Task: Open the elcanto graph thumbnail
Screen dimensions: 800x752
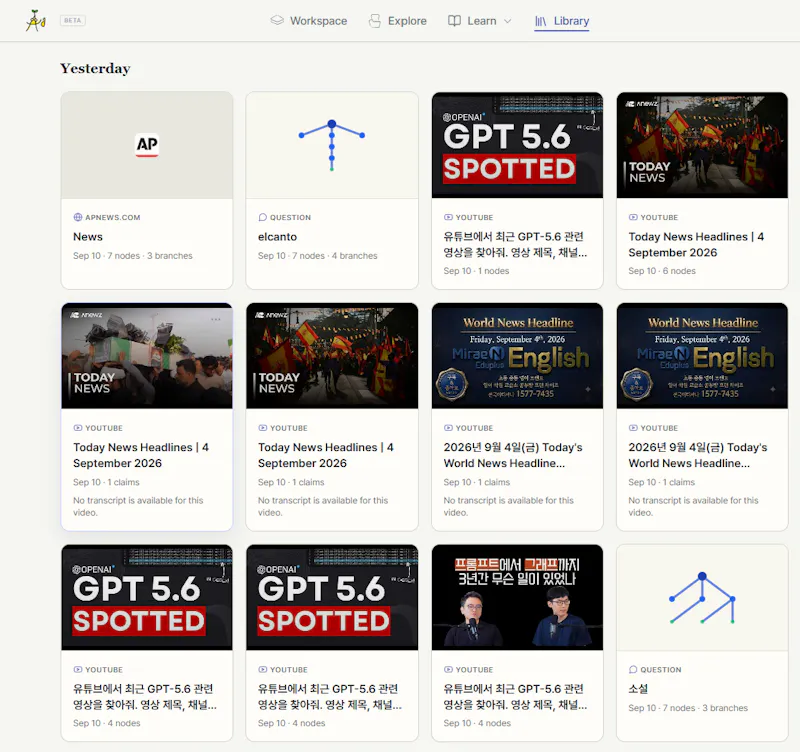Action: pyautogui.click(x=332, y=145)
